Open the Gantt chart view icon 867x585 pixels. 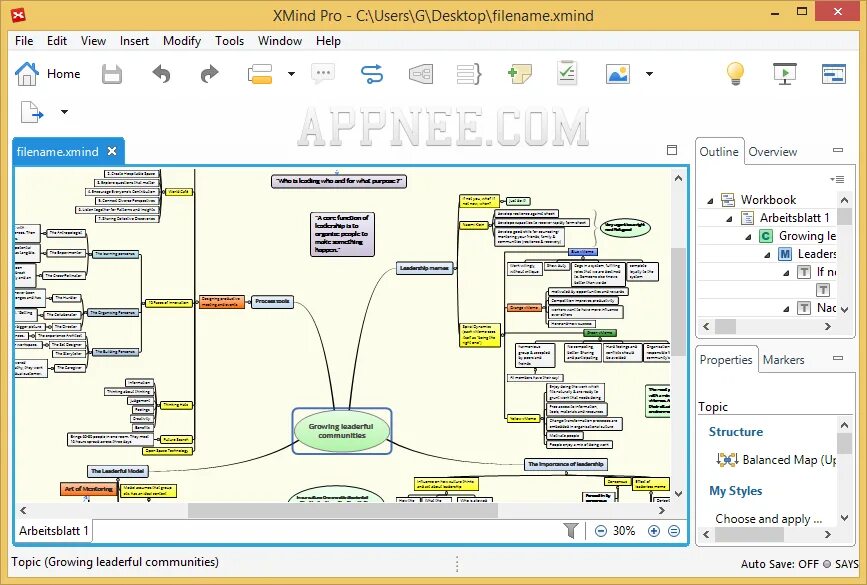coord(834,74)
